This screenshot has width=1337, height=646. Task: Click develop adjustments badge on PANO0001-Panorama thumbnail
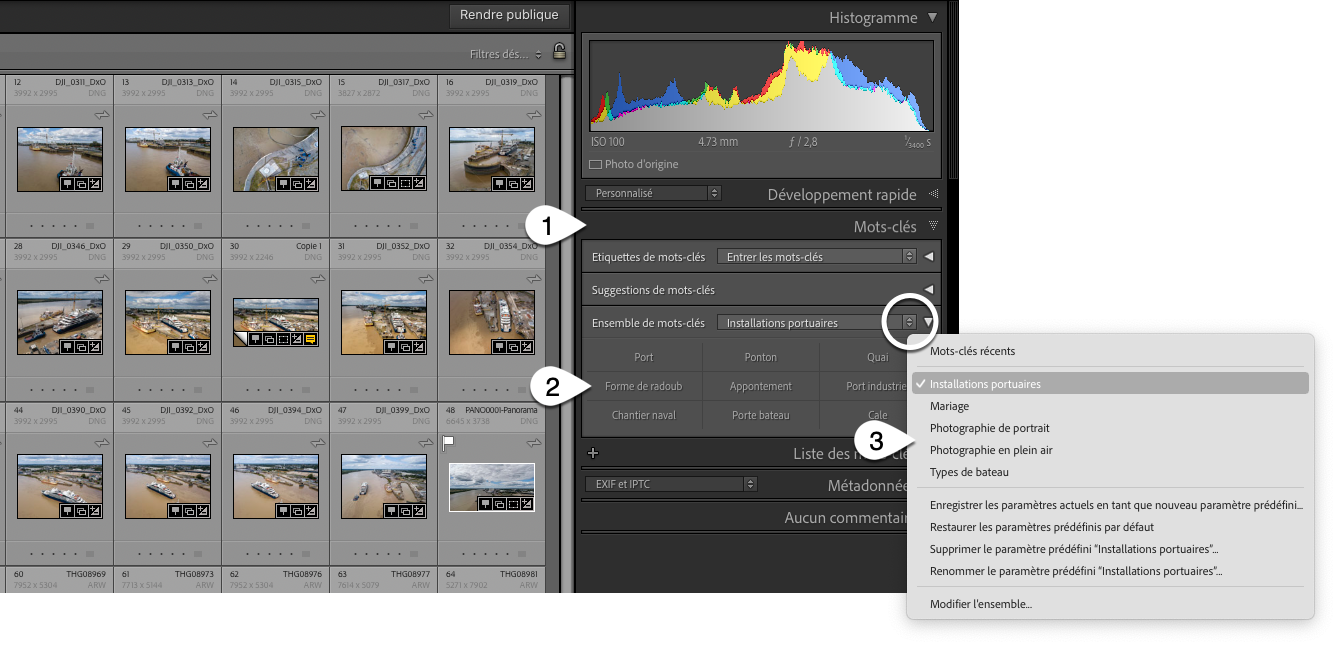(x=527, y=504)
